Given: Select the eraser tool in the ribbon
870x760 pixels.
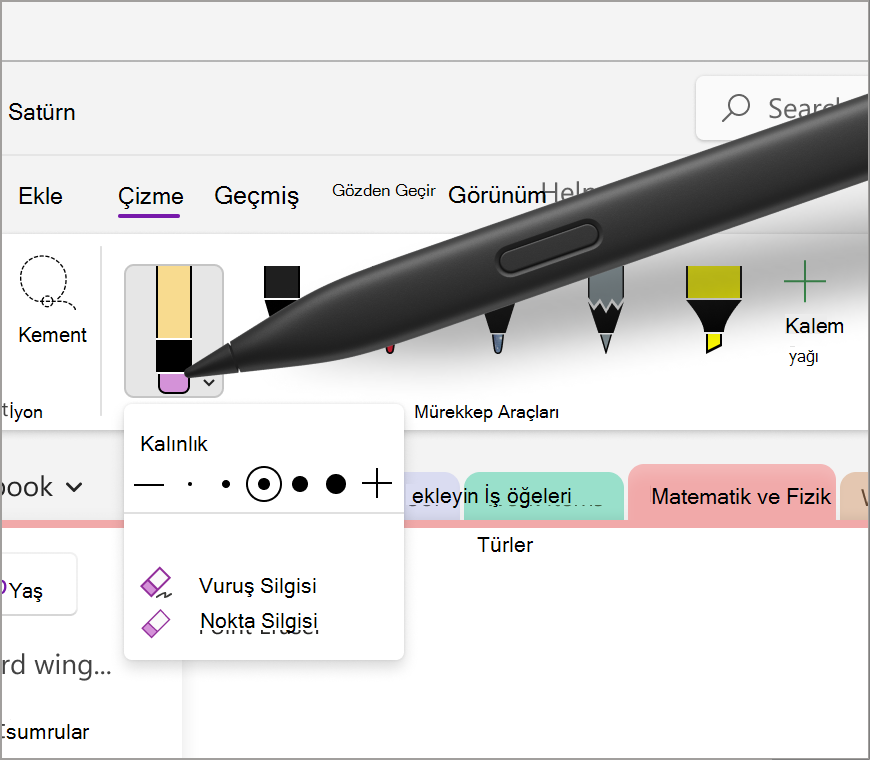Looking at the screenshot, I should [174, 330].
